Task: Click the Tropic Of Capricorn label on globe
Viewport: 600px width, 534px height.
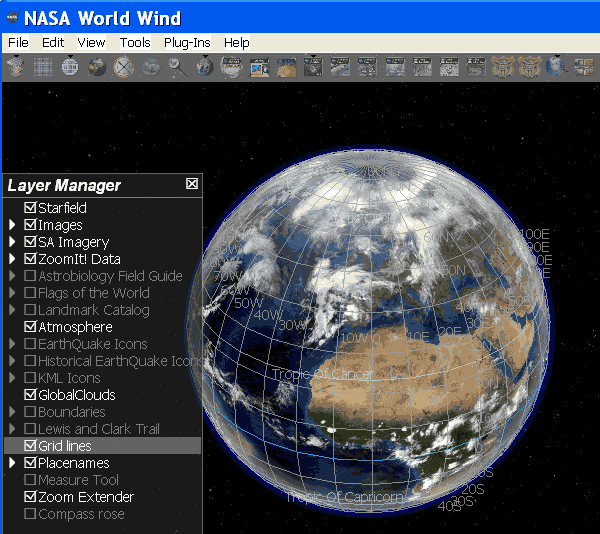Action: click(x=345, y=497)
